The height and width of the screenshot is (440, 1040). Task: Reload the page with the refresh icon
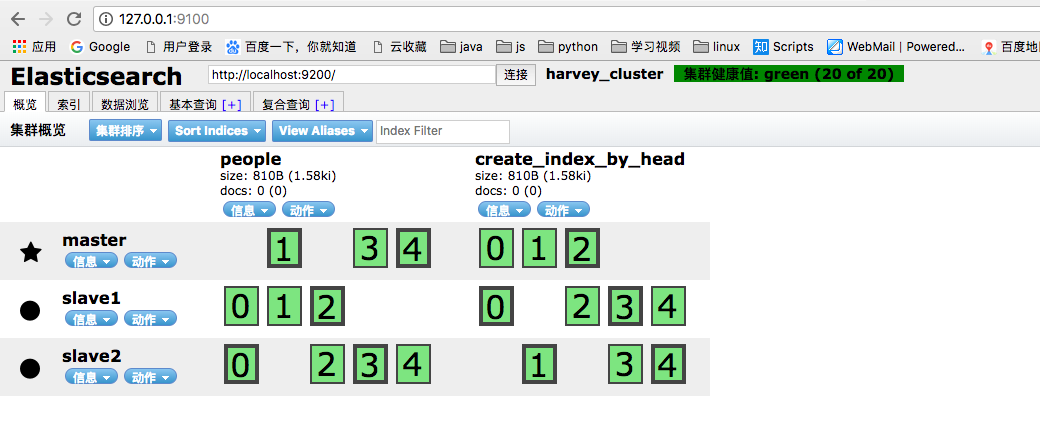coord(74,19)
